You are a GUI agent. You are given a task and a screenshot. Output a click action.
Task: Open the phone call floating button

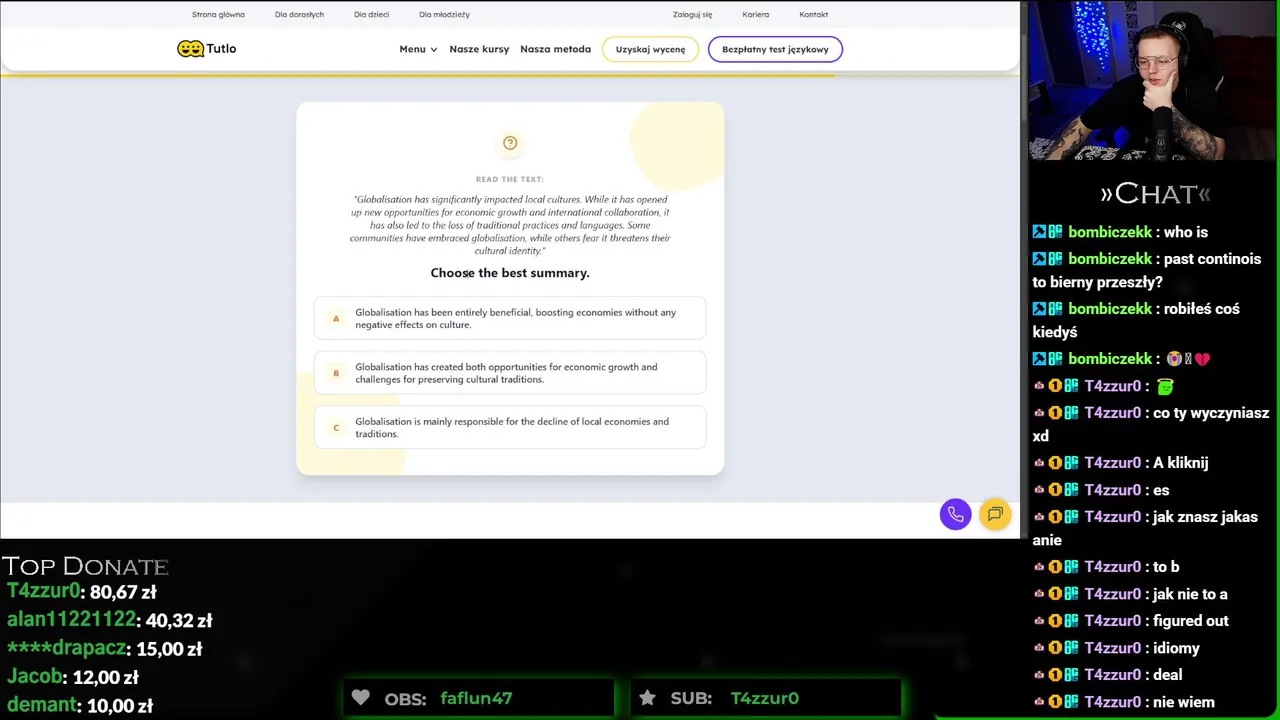955,514
